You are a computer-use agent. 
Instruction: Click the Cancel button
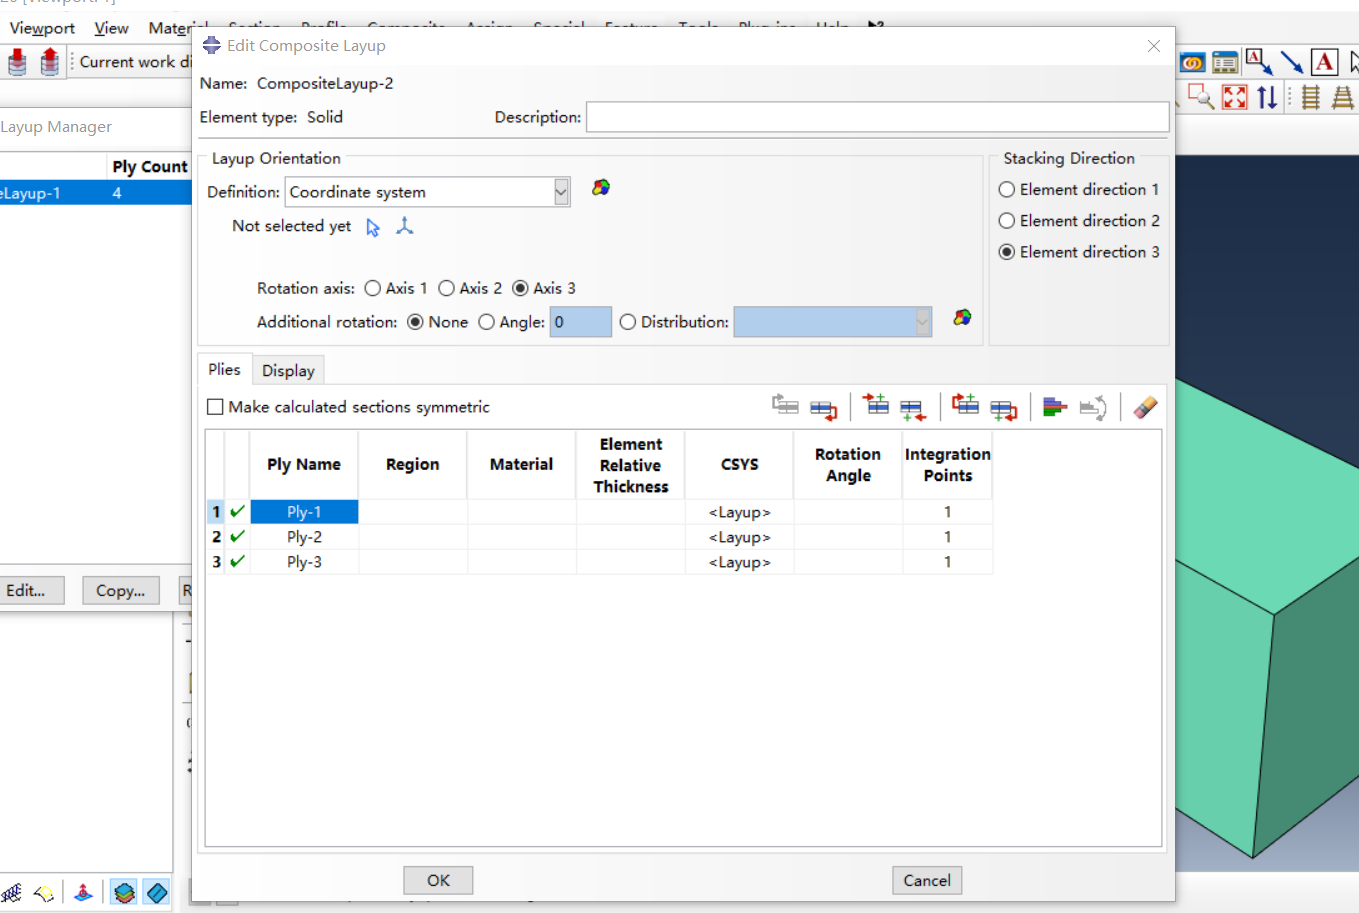[x=926, y=880]
